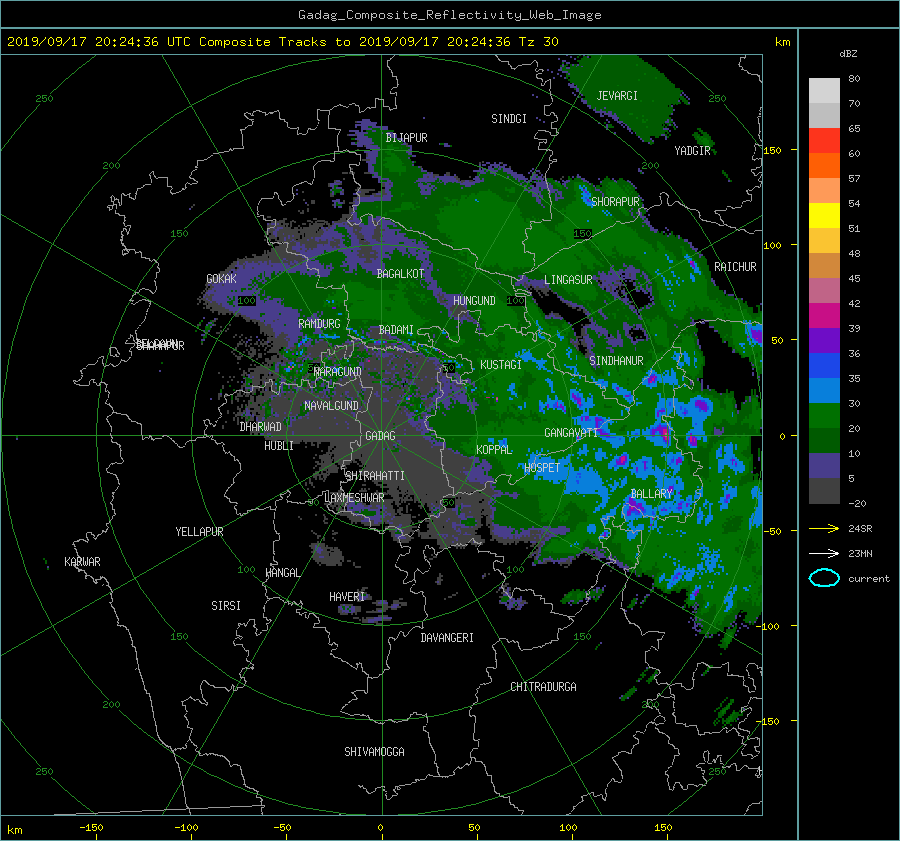Click the RAICHUR city label
The image size is (900, 841).
pyautogui.click(x=735, y=267)
